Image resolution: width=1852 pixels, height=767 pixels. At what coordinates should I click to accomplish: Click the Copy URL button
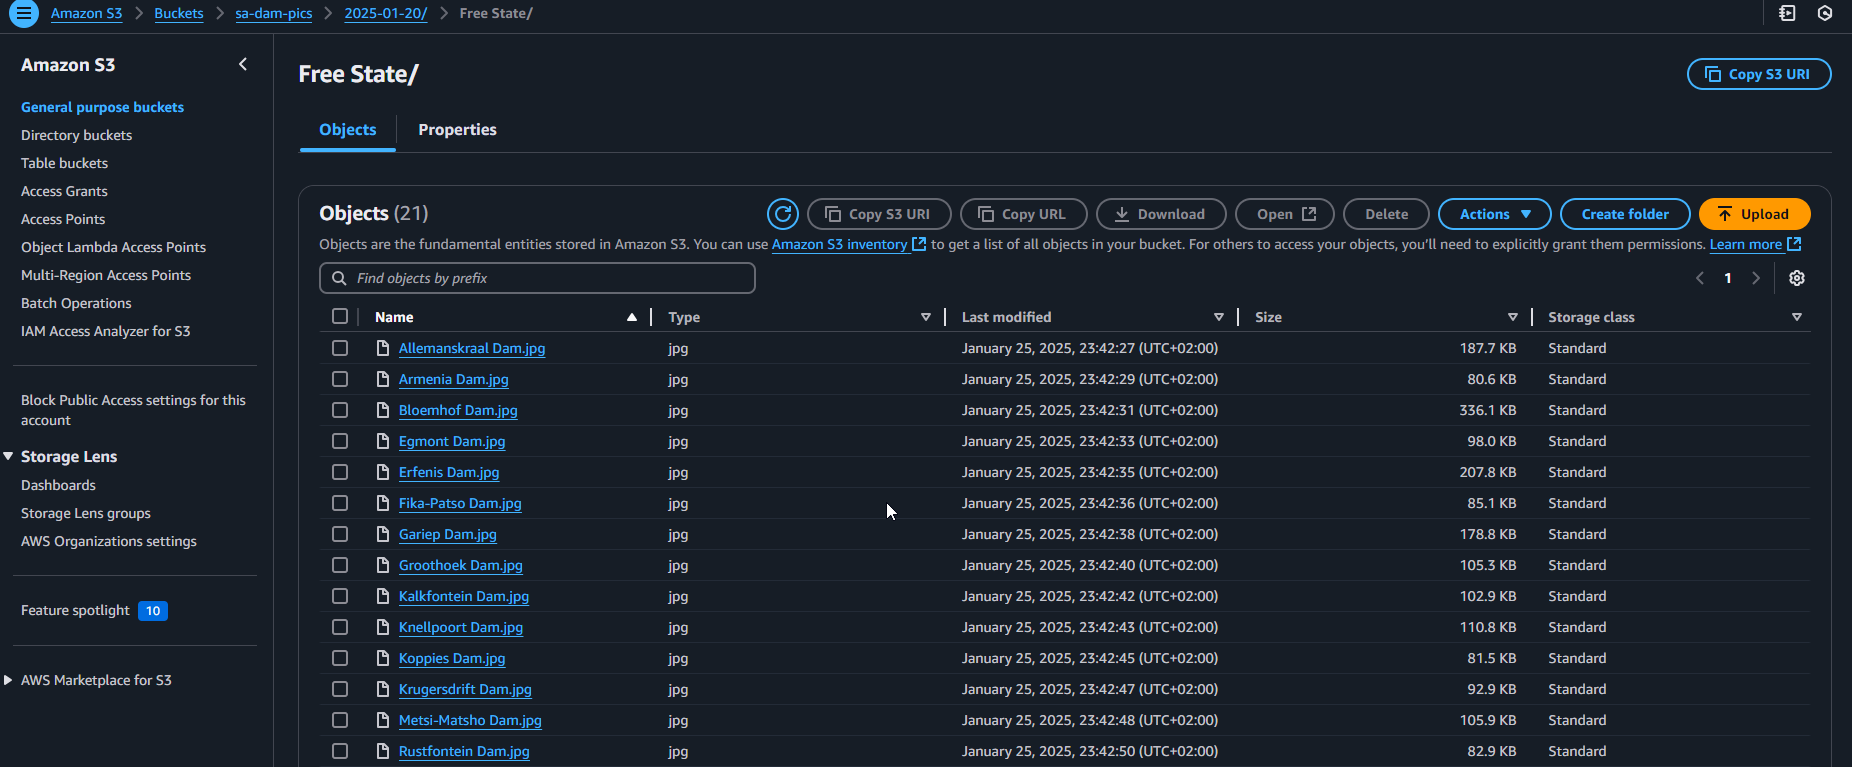(x=1022, y=214)
